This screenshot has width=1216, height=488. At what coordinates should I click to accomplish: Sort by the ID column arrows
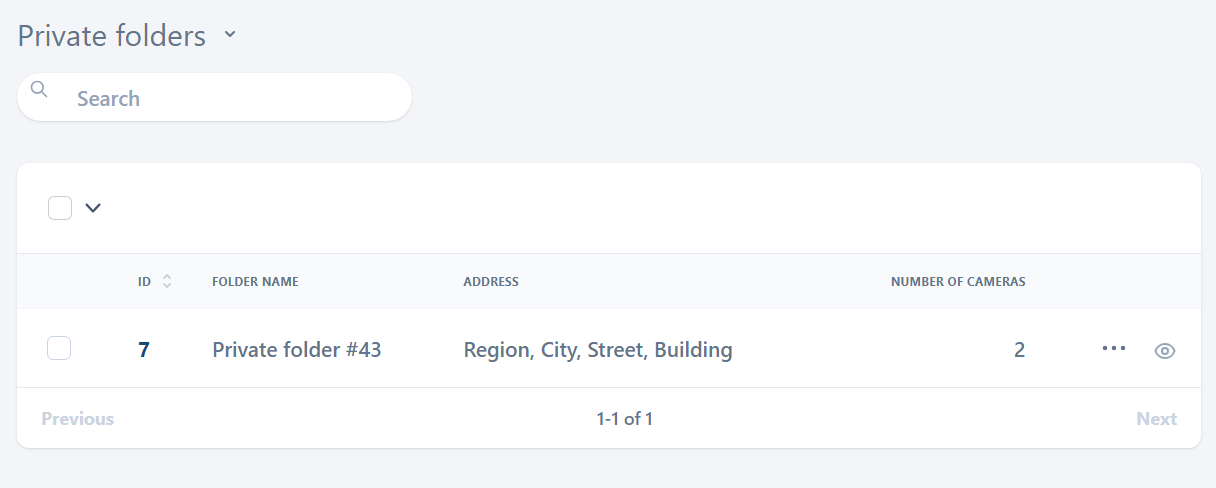[167, 282]
